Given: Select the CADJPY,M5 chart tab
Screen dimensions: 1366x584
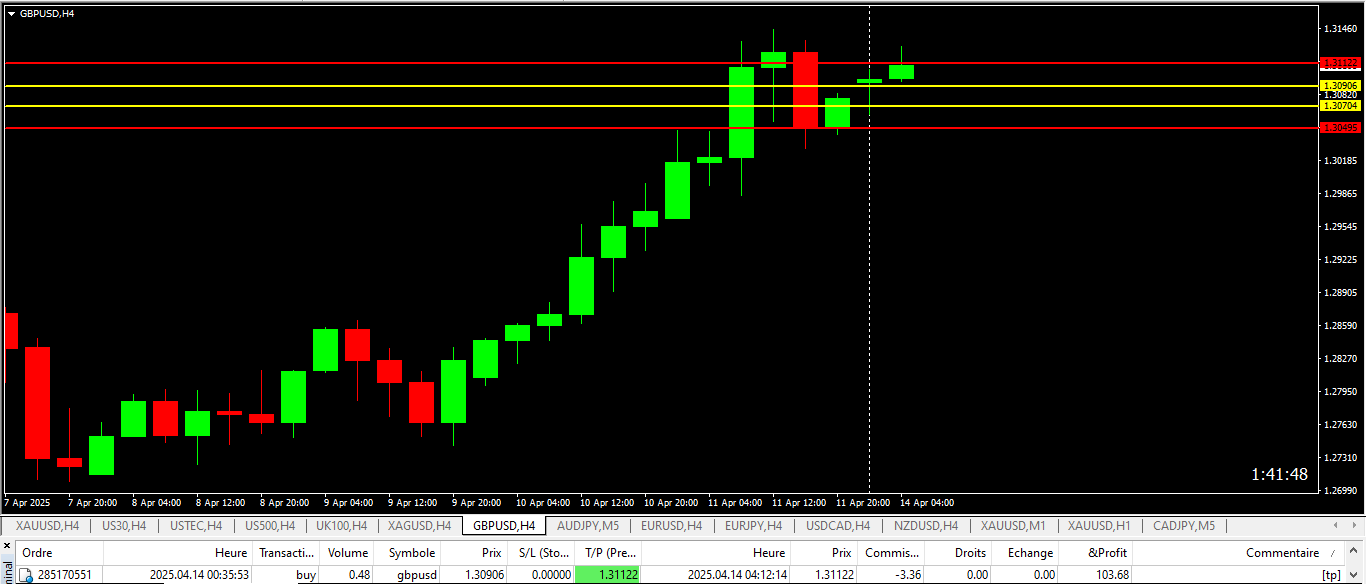Looking at the screenshot, I should (1184, 526).
